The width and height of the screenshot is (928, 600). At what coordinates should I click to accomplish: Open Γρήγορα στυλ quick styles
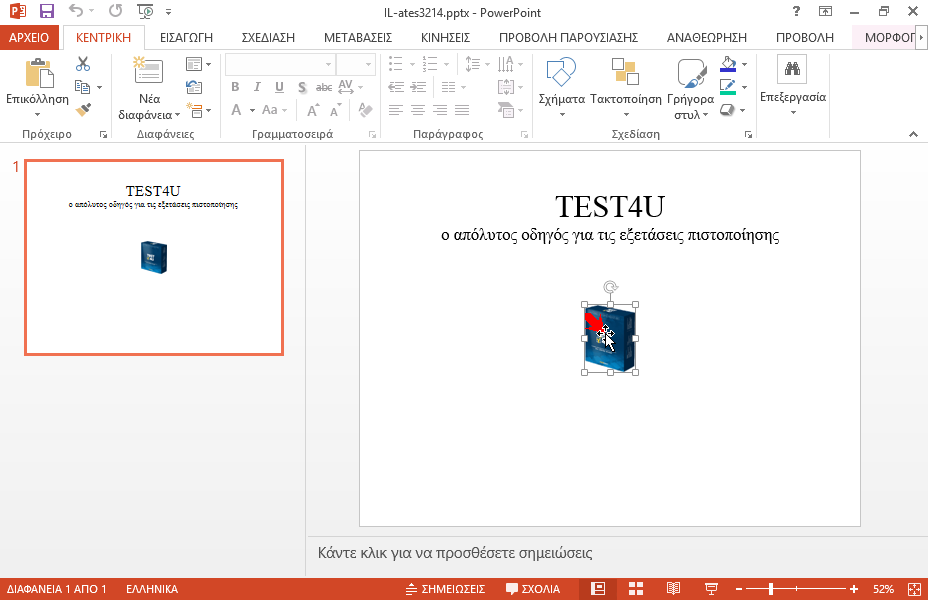[x=691, y=89]
